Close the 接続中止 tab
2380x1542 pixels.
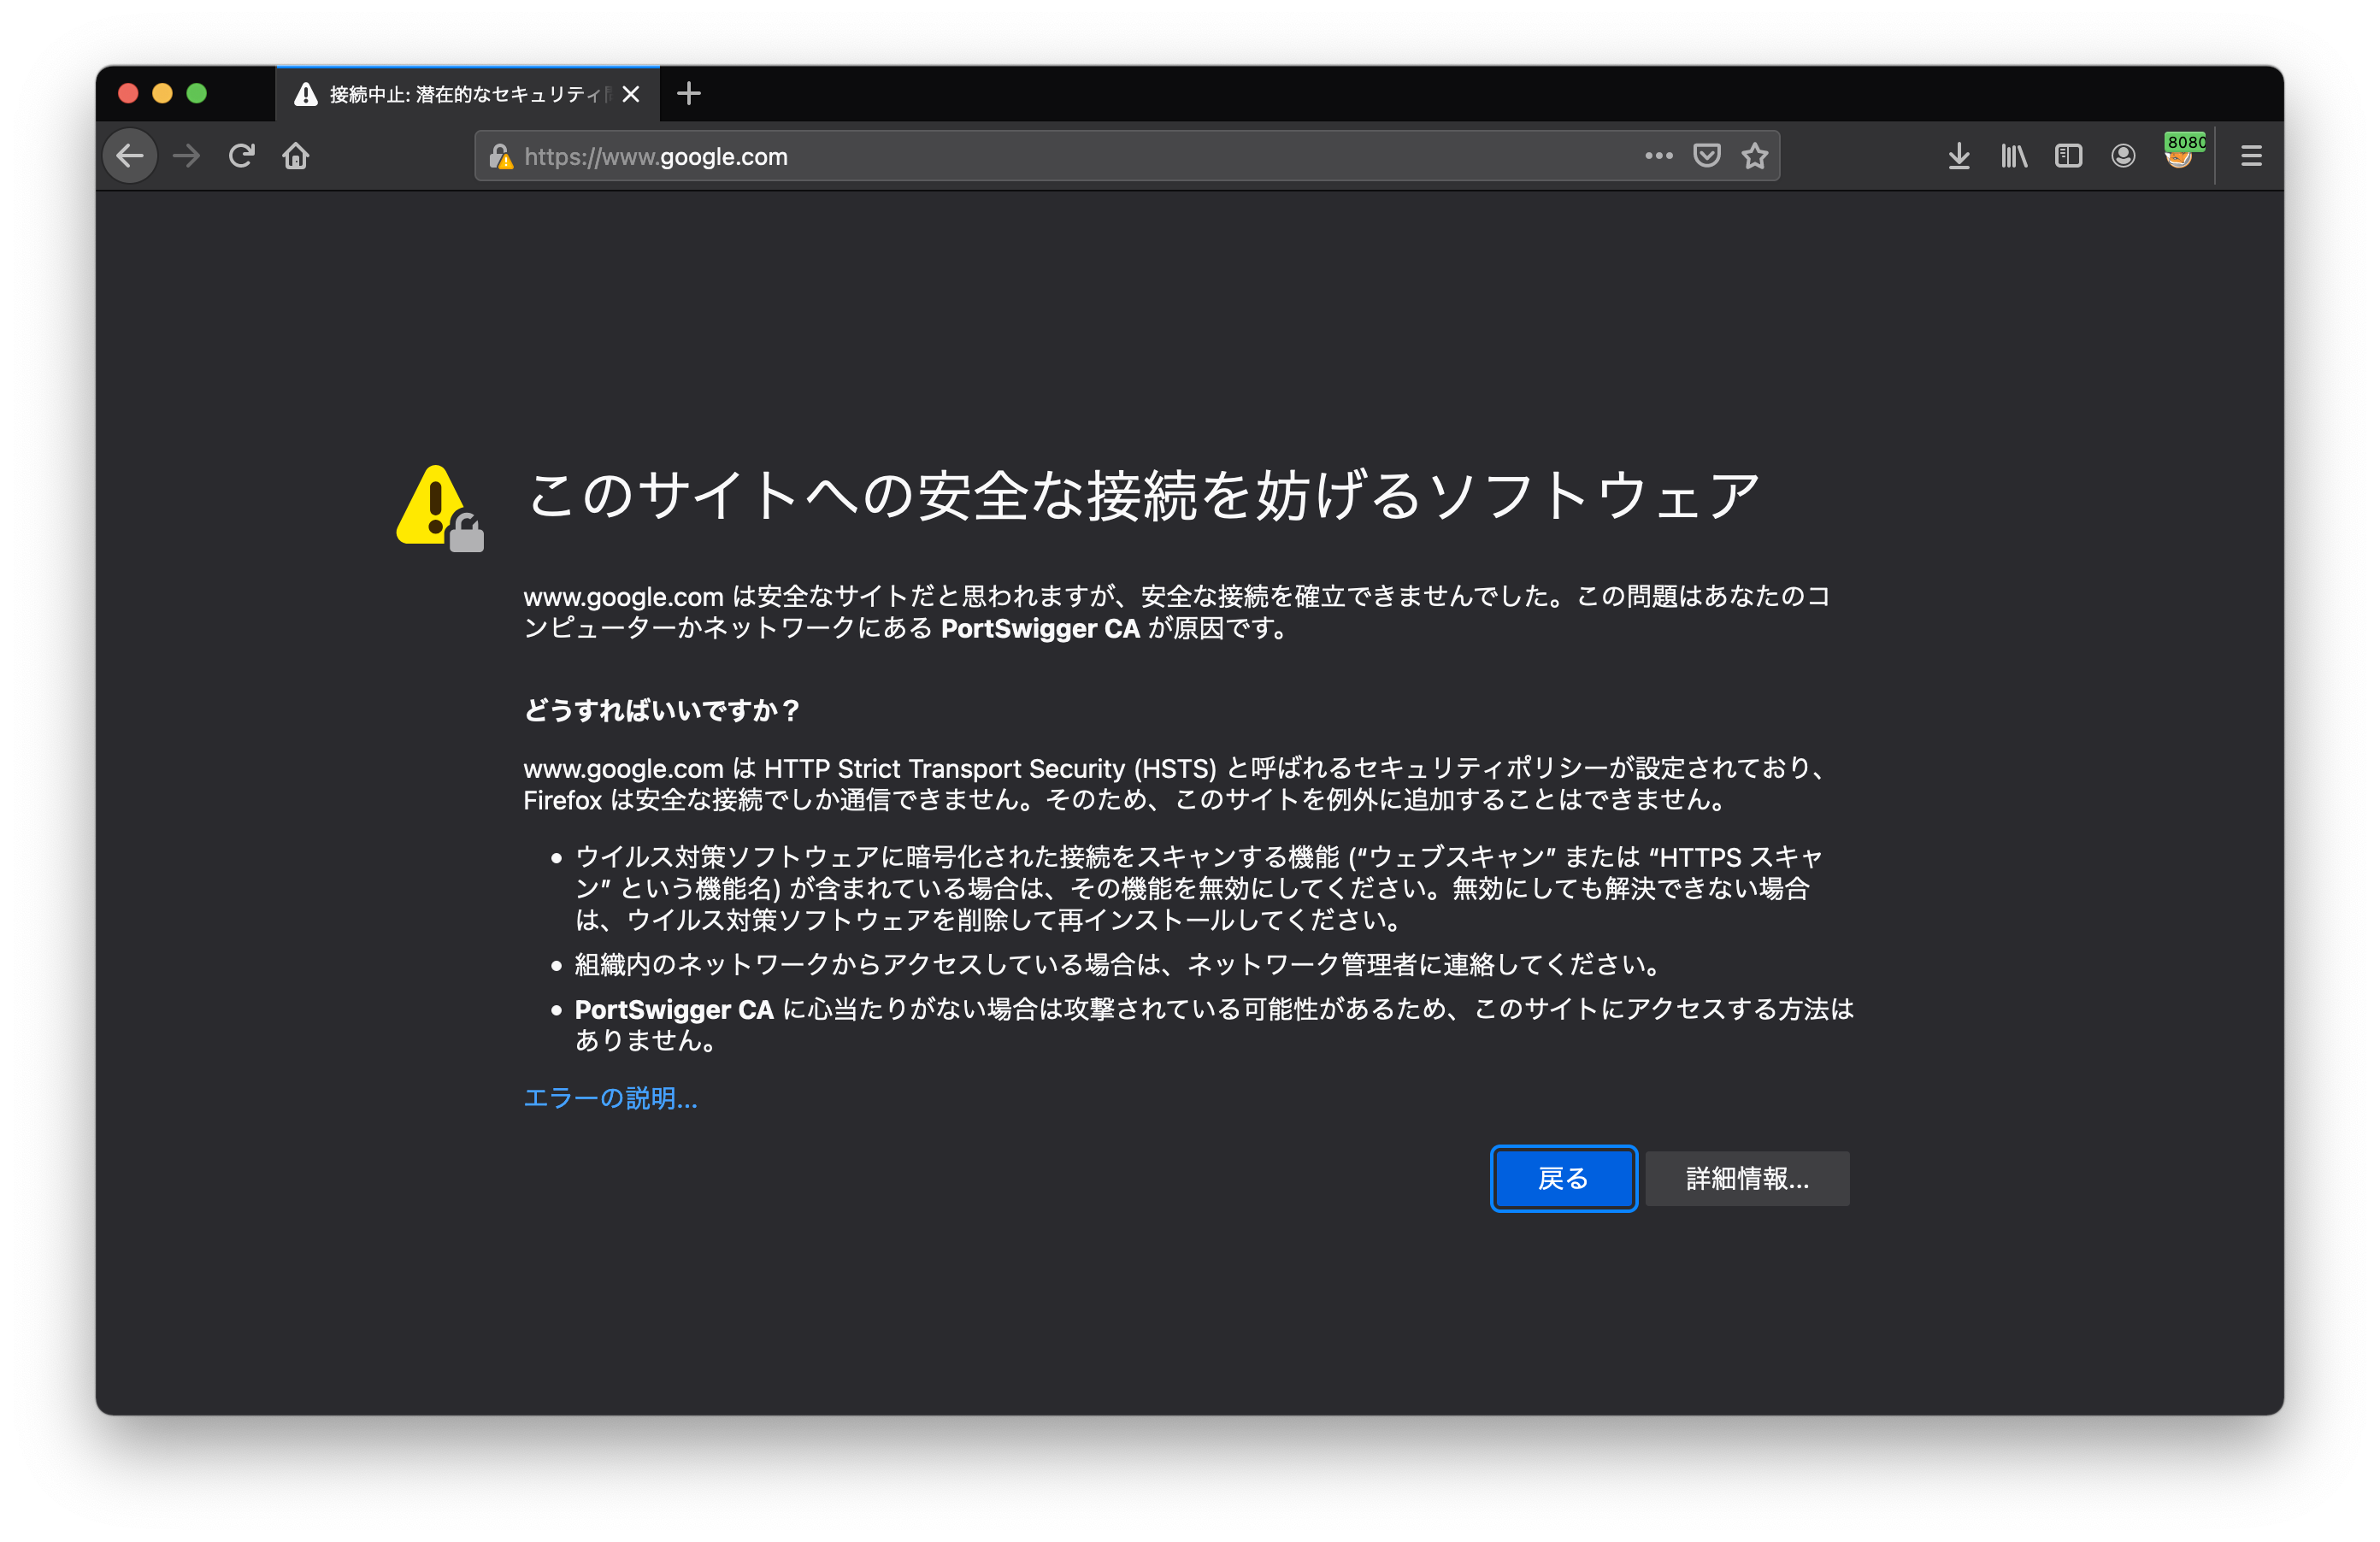pyautogui.click(x=631, y=94)
